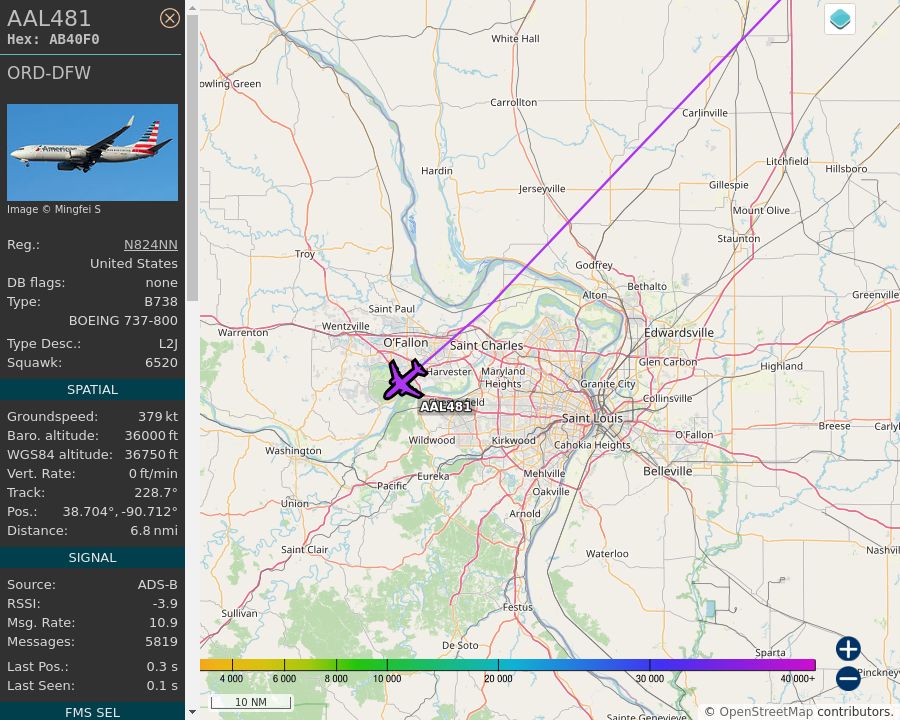Select the ORD-DFW route text
This screenshot has width=900, height=720.
(49, 73)
